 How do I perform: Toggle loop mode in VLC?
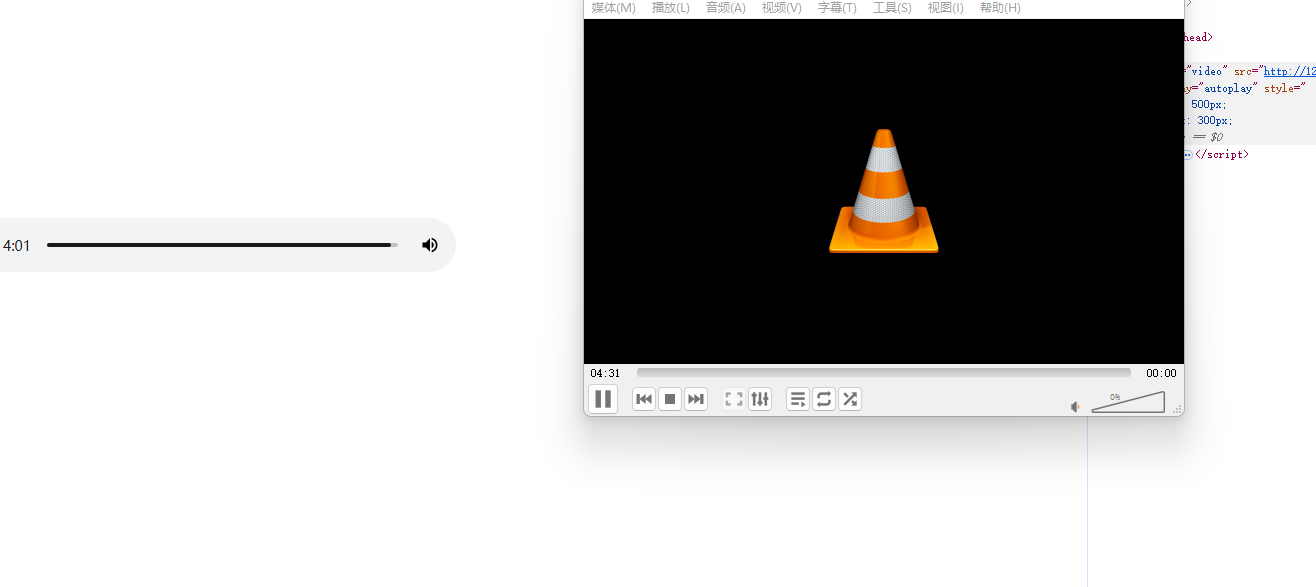tap(824, 399)
